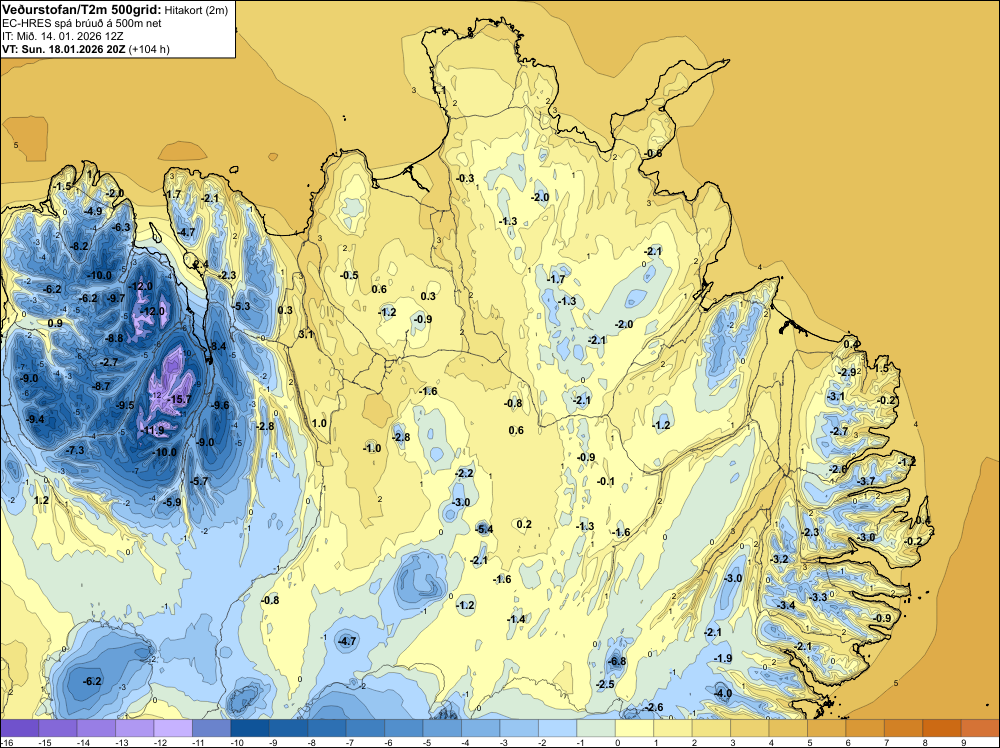
Task: Click the '-9.7' temperature label
Action: (116, 298)
